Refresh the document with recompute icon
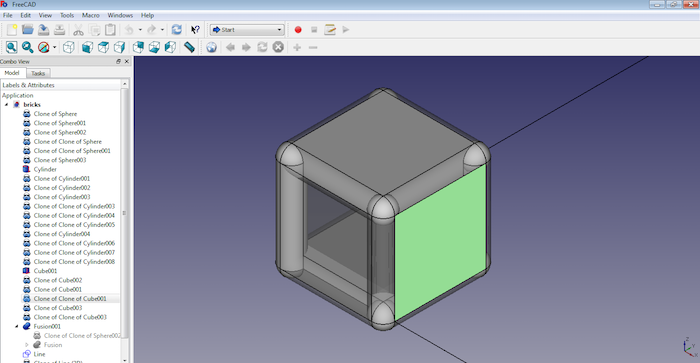Viewport: 700px width, 363px height. pos(177,30)
